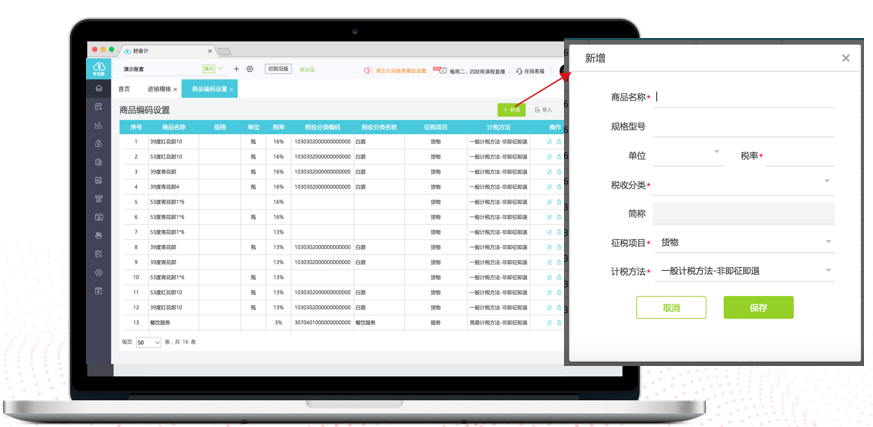Click the 取消 button in the dialog
Image resolution: width=873 pixels, height=427 pixels.
coord(670,307)
